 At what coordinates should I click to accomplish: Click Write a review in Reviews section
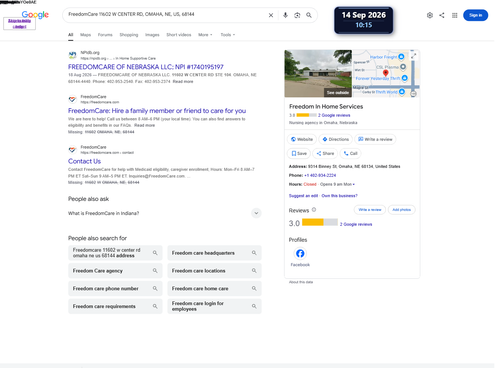click(x=370, y=210)
